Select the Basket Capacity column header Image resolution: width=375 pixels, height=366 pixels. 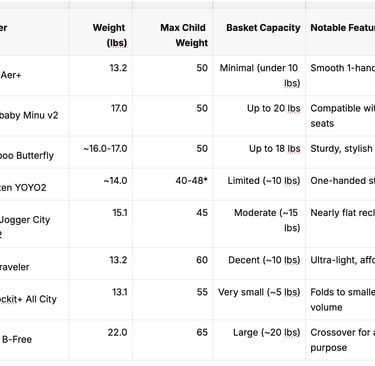click(x=259, y=32)
